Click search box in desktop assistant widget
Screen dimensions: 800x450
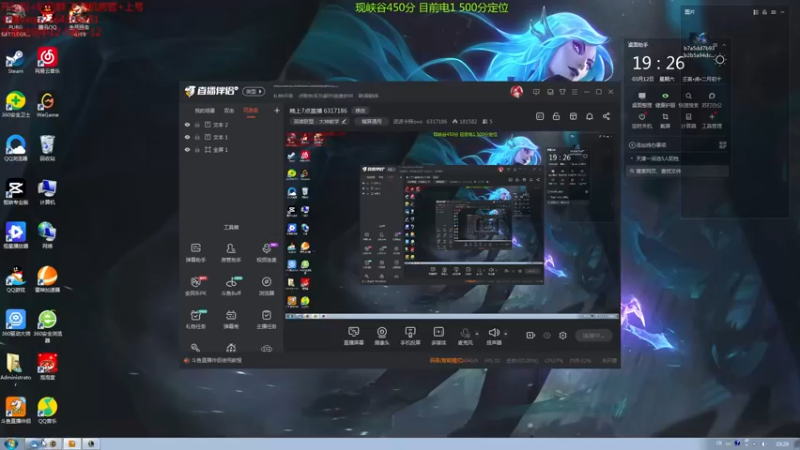click(677, 171)
